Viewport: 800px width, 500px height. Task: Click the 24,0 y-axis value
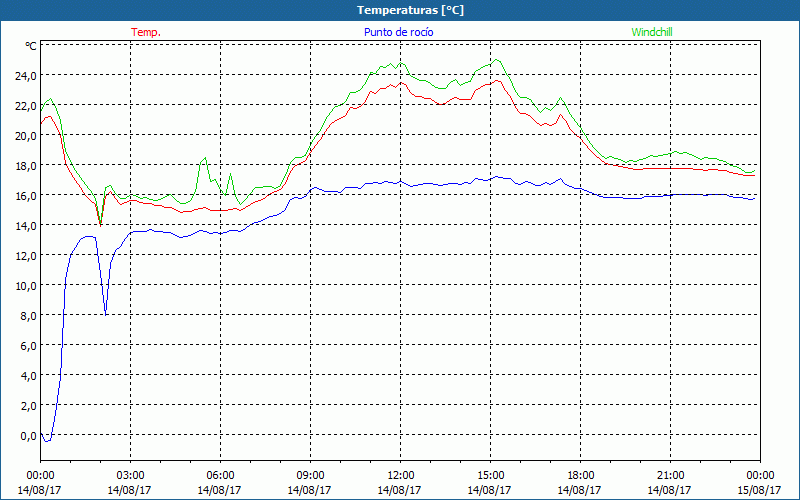tap(27, 76)
